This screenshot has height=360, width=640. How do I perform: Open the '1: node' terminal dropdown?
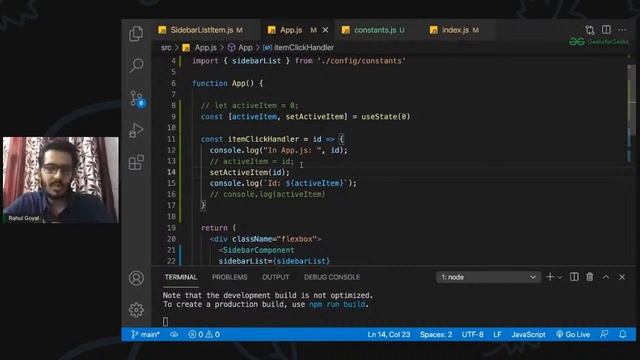click(488, 277)
